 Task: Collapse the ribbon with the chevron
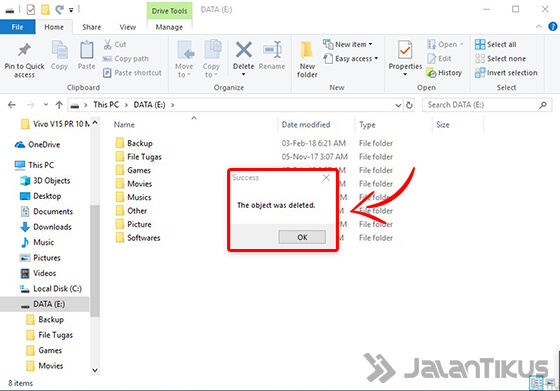coord(539,27)
